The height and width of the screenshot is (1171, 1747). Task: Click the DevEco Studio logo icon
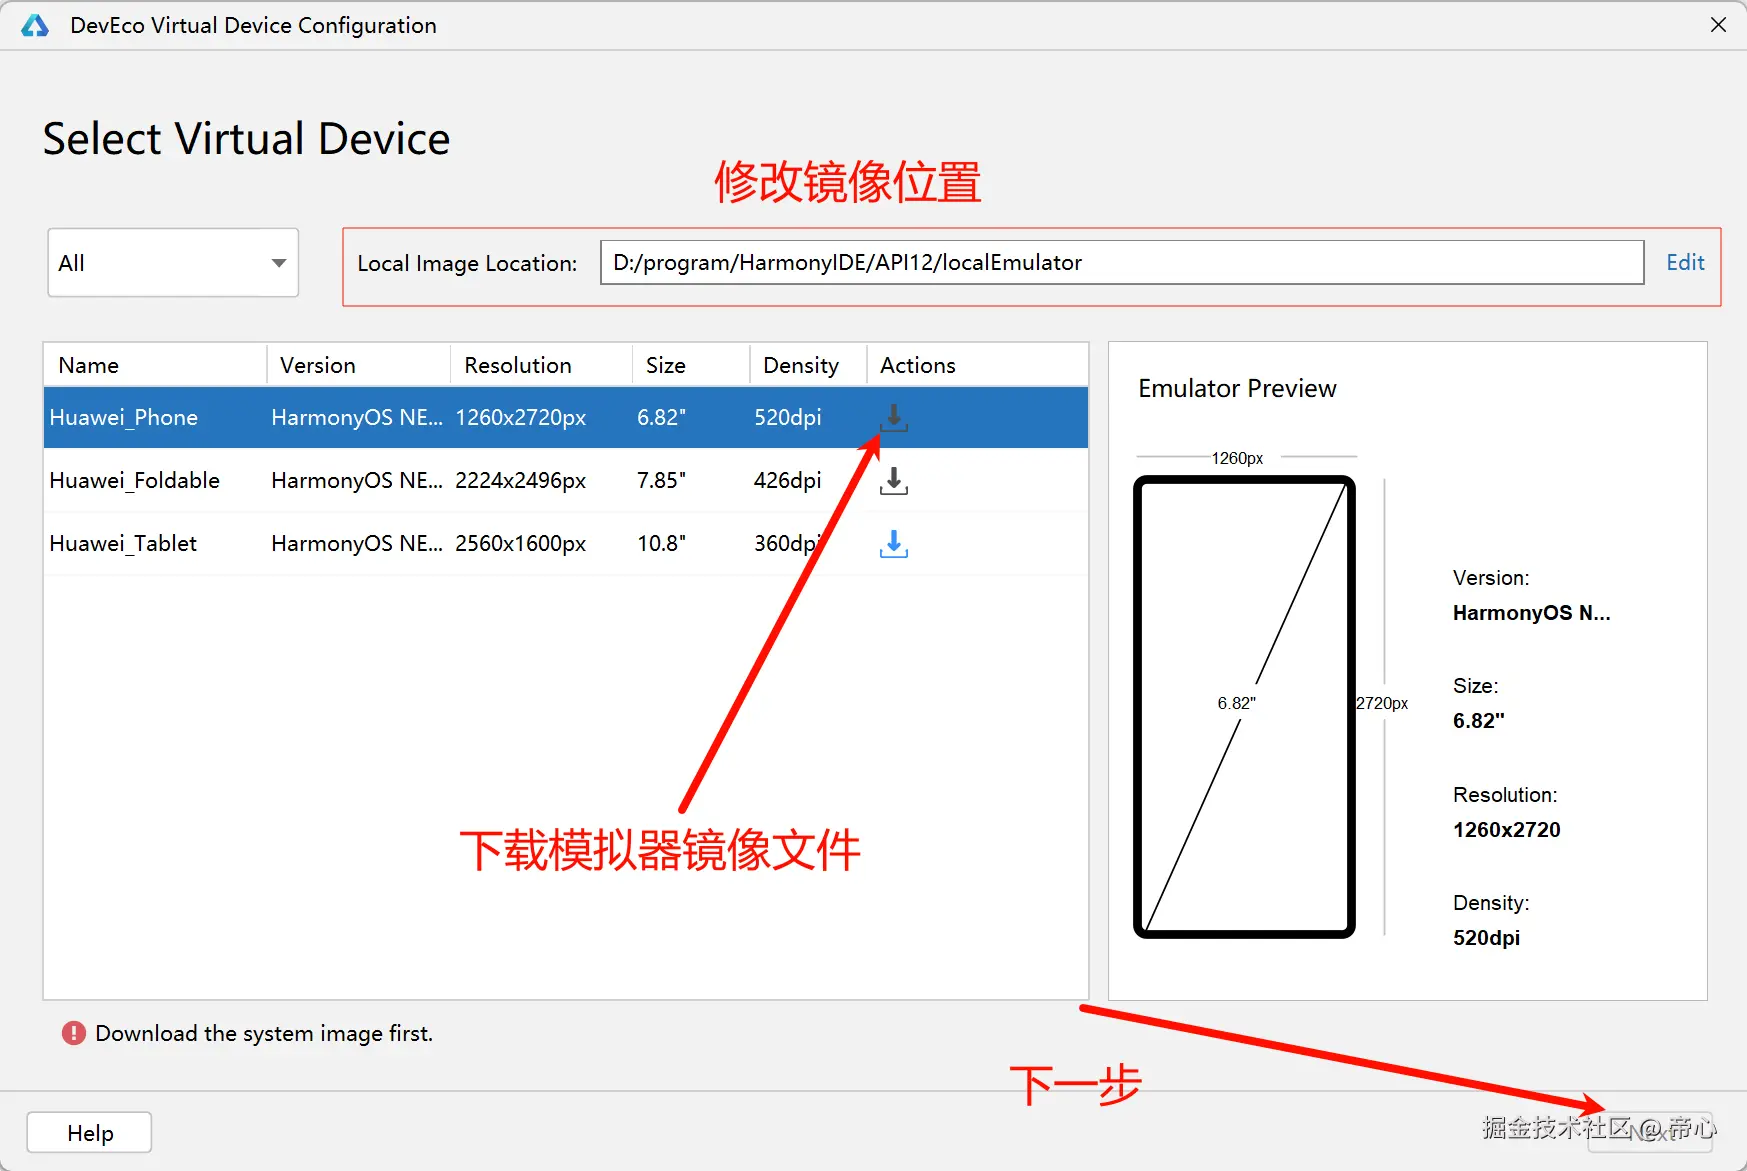(35, 26)
